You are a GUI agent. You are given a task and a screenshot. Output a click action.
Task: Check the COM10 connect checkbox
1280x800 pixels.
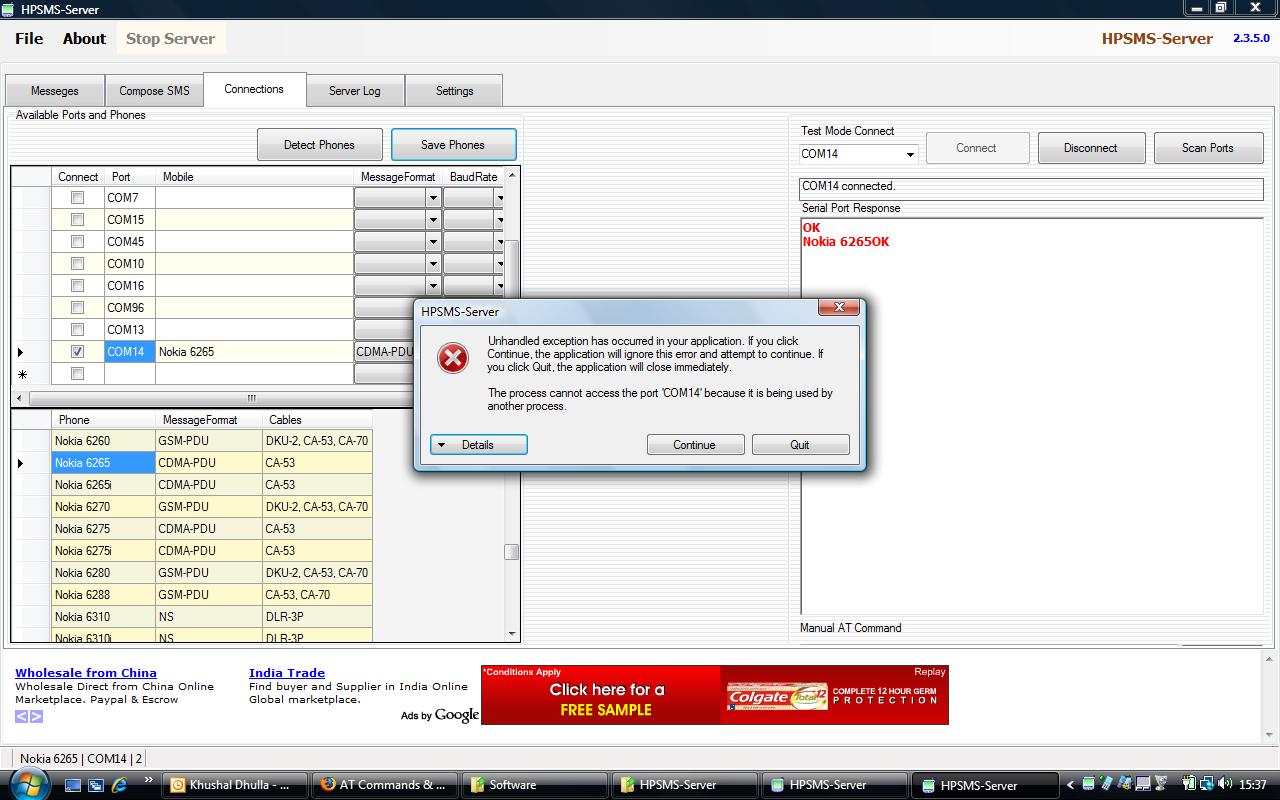point(77,264)
